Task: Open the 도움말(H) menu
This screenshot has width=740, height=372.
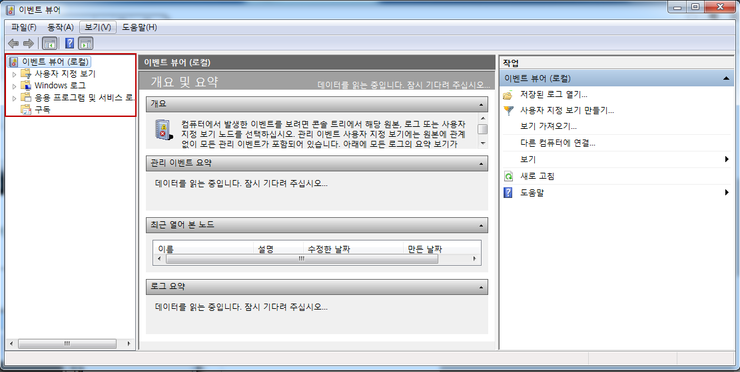Action: coord(139,27)
